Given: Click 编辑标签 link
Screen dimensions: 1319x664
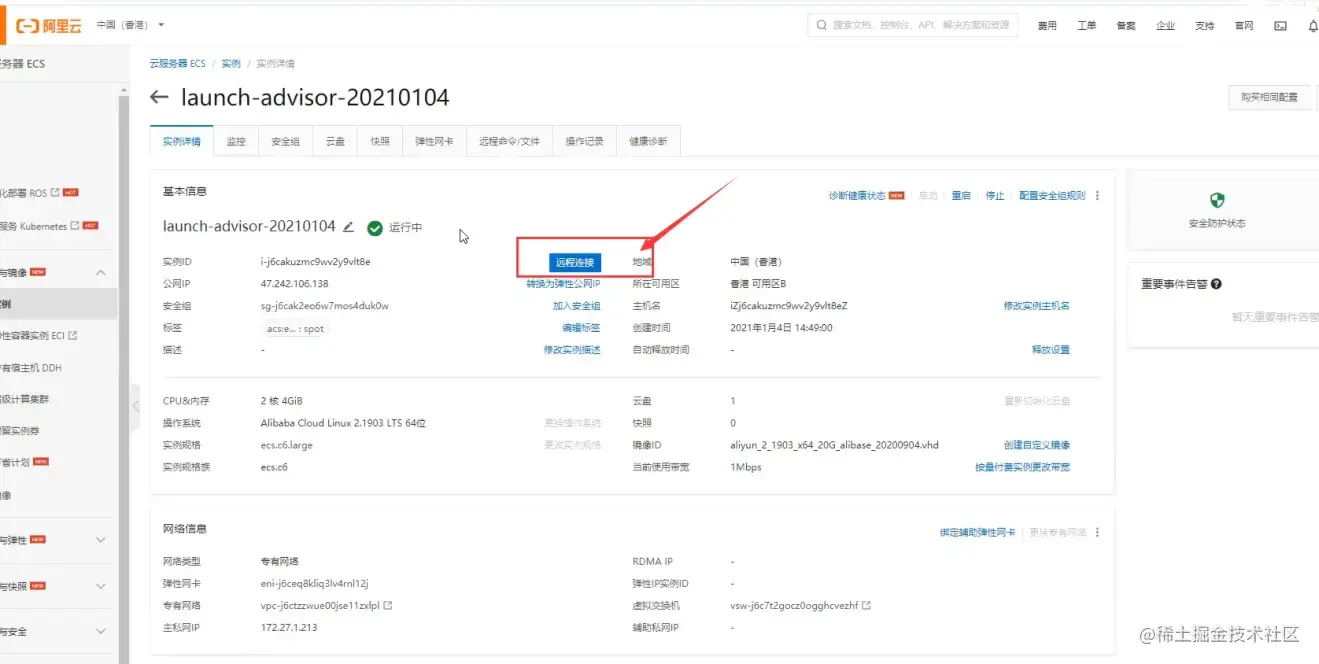Looking at the screenshot, I should click(582, 328).
